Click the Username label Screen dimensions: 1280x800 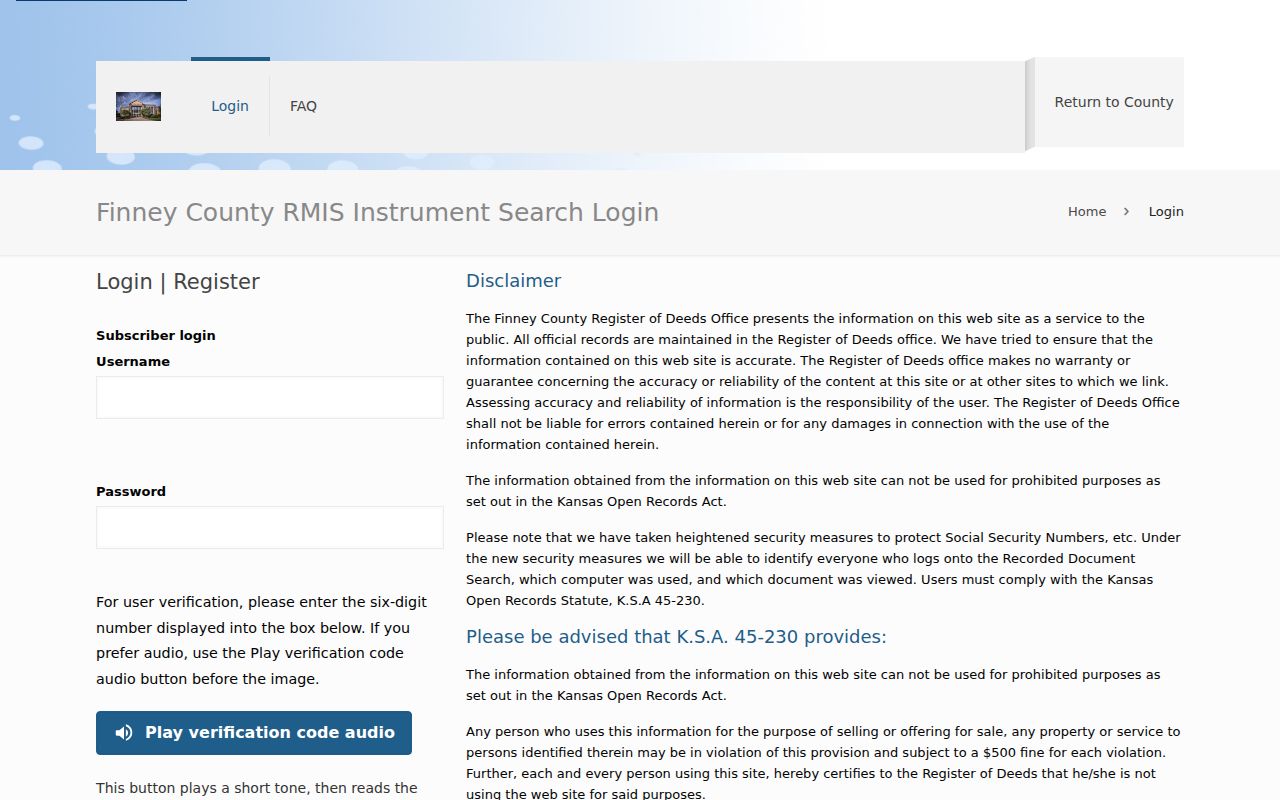click(133, 361)
